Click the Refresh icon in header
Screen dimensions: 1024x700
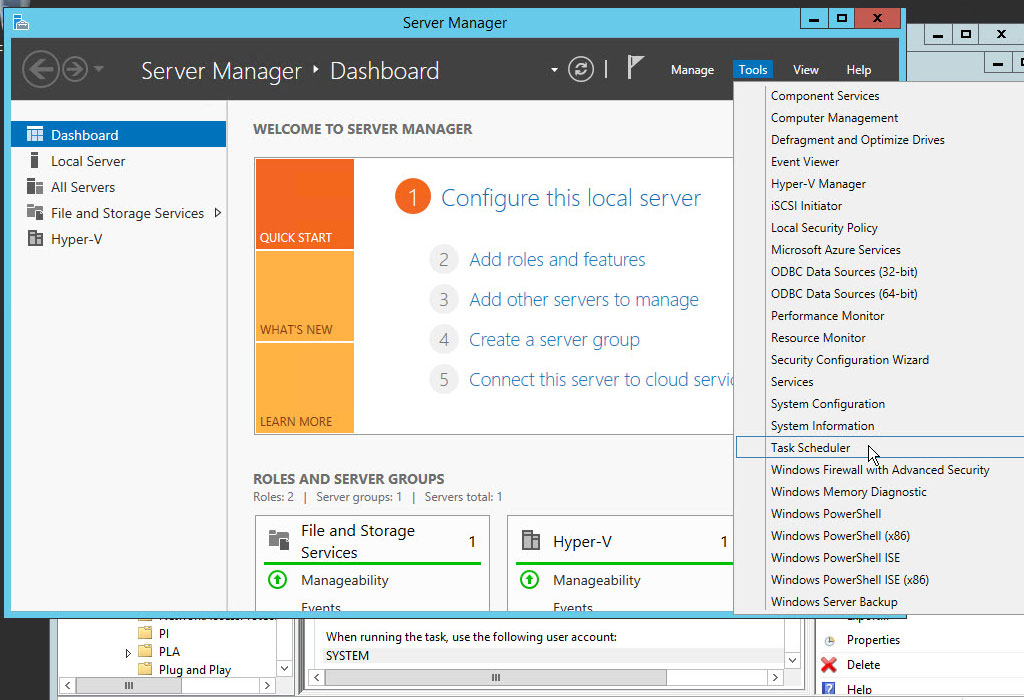tap(581, 69)
